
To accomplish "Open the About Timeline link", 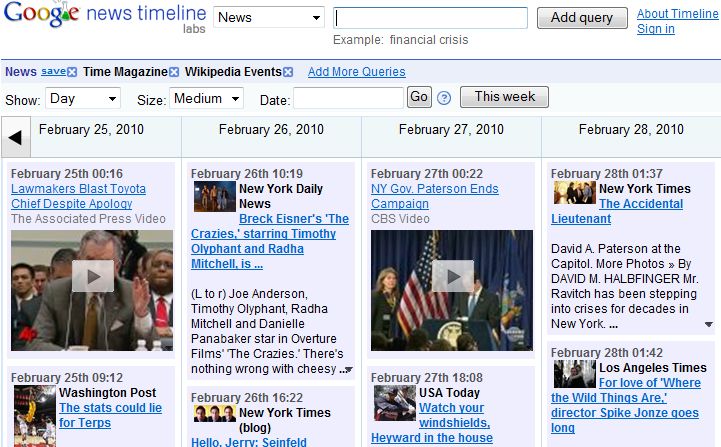I will point(677,14).
